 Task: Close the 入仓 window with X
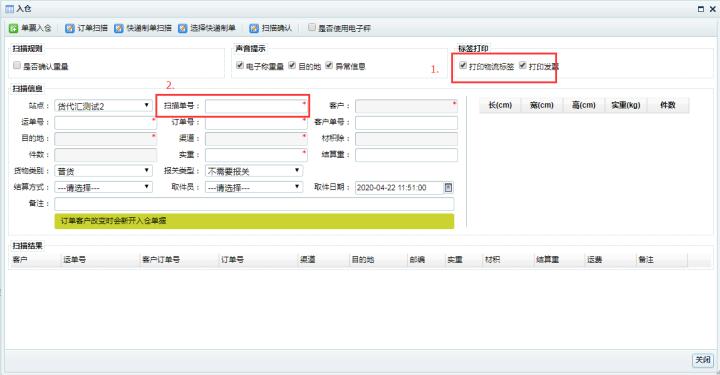[713, 9]
